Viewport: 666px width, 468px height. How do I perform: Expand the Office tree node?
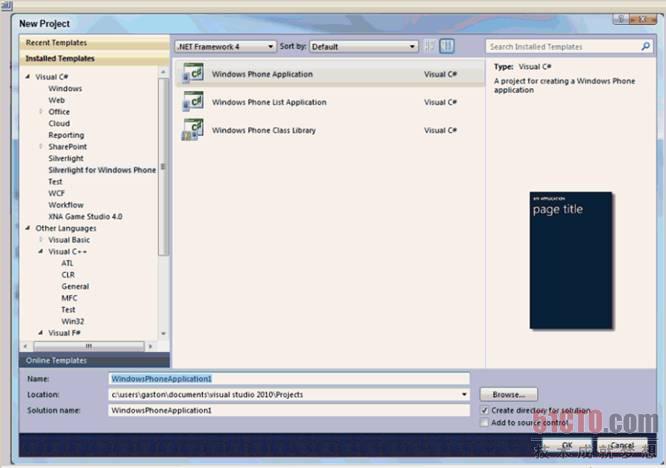point(41,112)
